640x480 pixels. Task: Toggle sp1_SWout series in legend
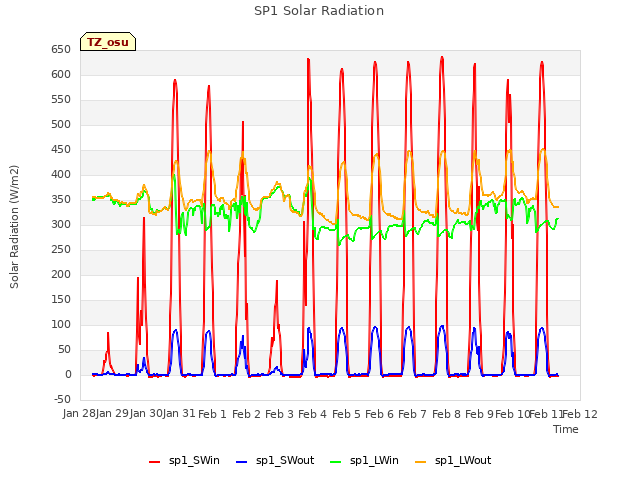[x=275, y=461]
